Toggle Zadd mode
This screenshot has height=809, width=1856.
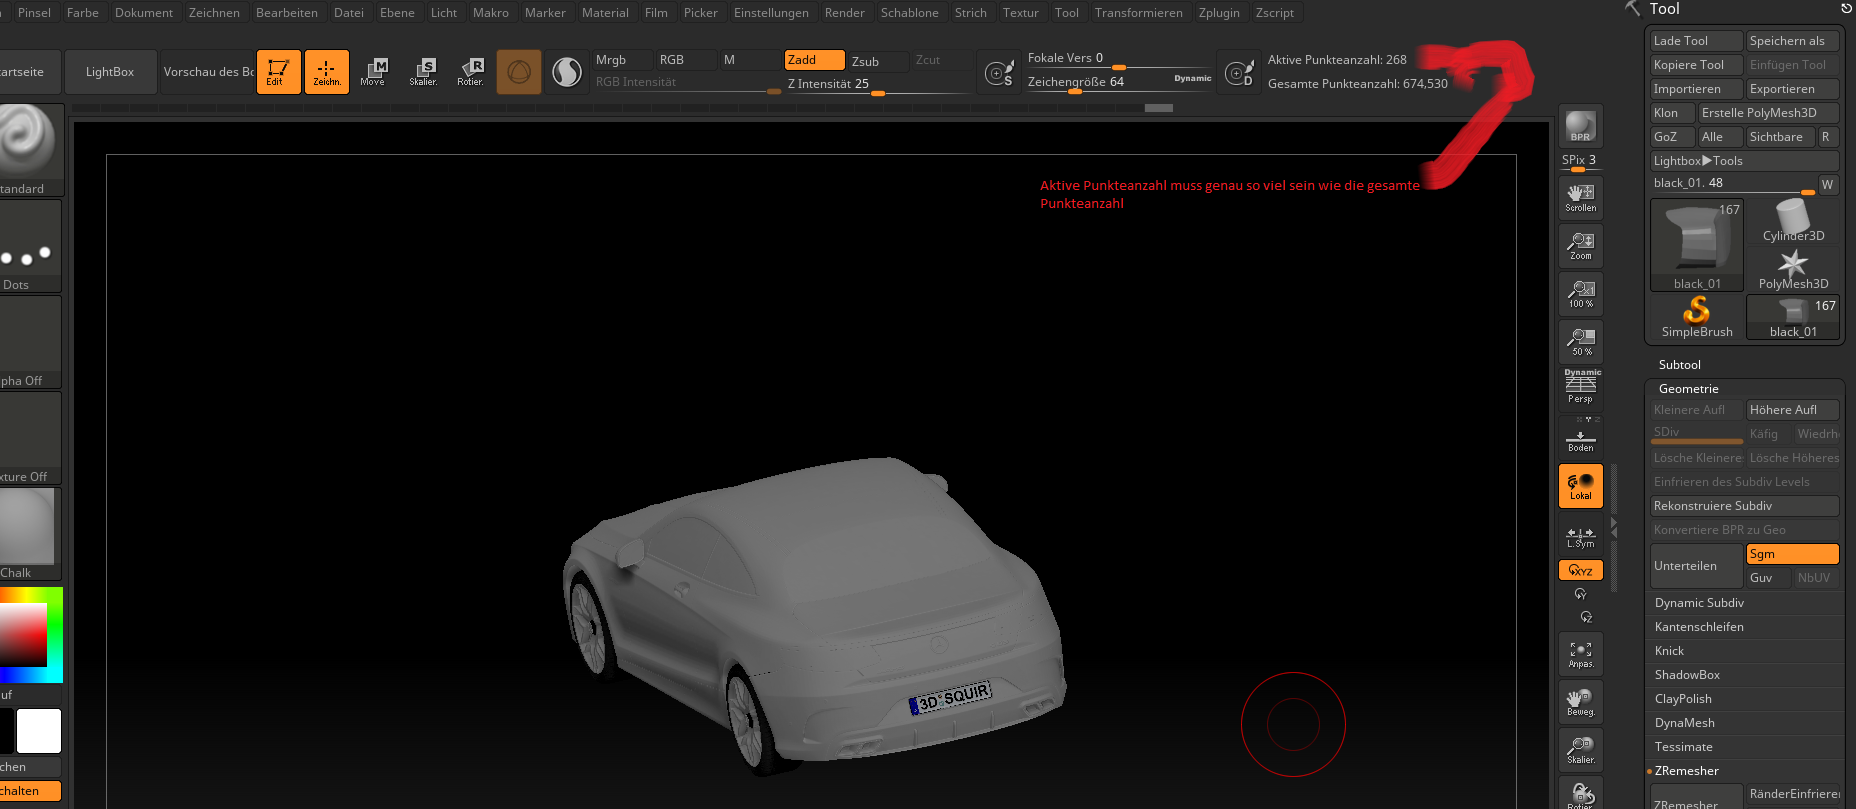pos(815,60)
